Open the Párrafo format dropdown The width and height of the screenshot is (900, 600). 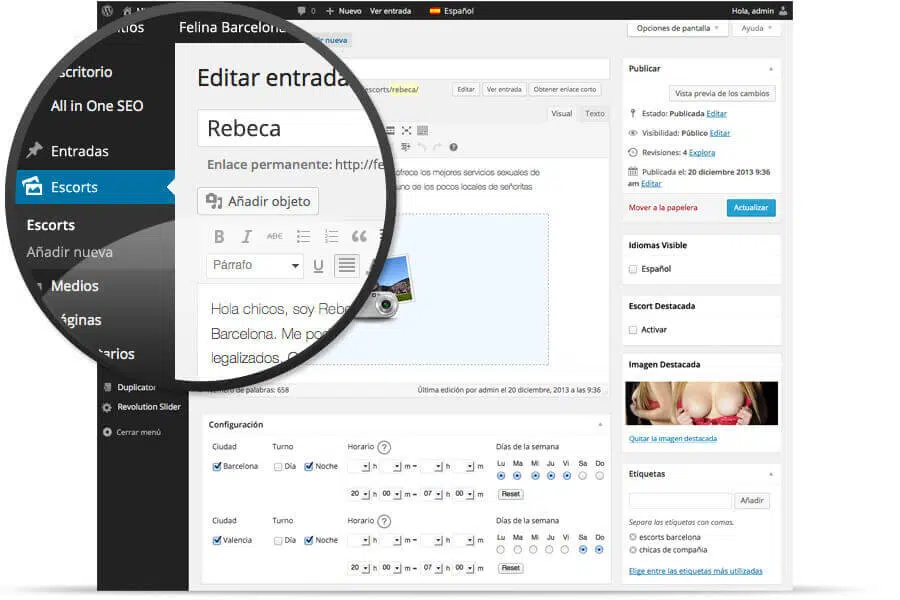pyautogui.click(x=254, y=265)
